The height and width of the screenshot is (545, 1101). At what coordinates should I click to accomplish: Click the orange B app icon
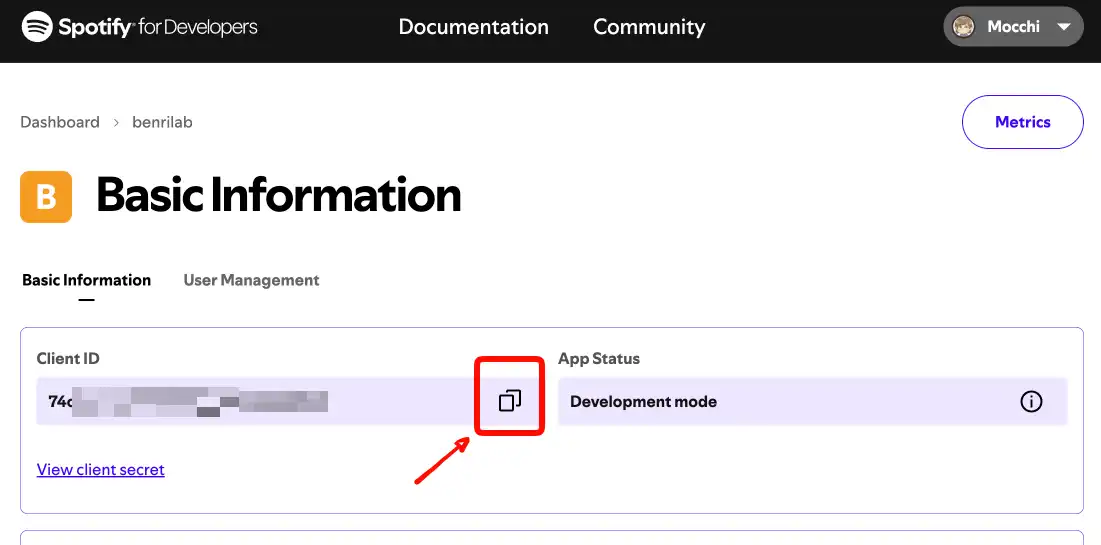(46, 197)
